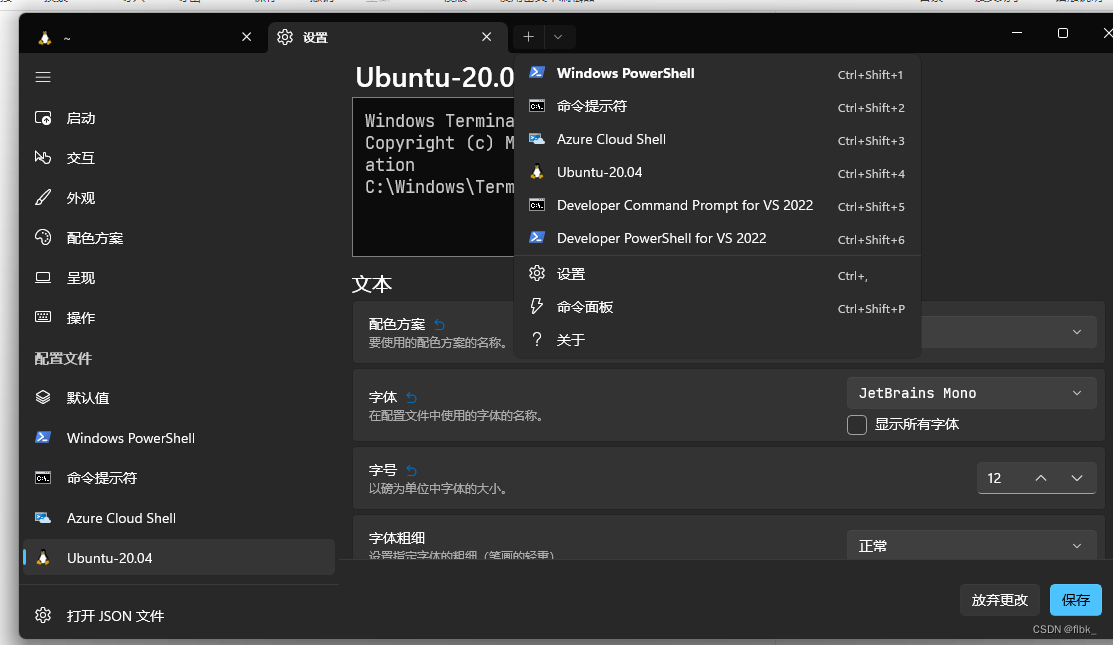
Task: Select Developer Command Prompt for VS 2022
Action: pos(717,205)
